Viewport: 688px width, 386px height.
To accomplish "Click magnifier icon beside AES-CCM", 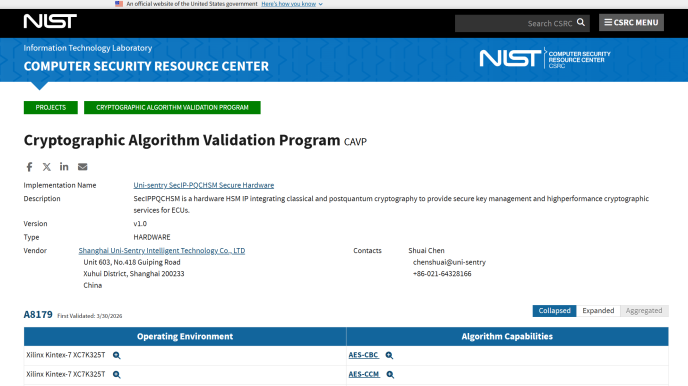I will click(x=390, y=375).
